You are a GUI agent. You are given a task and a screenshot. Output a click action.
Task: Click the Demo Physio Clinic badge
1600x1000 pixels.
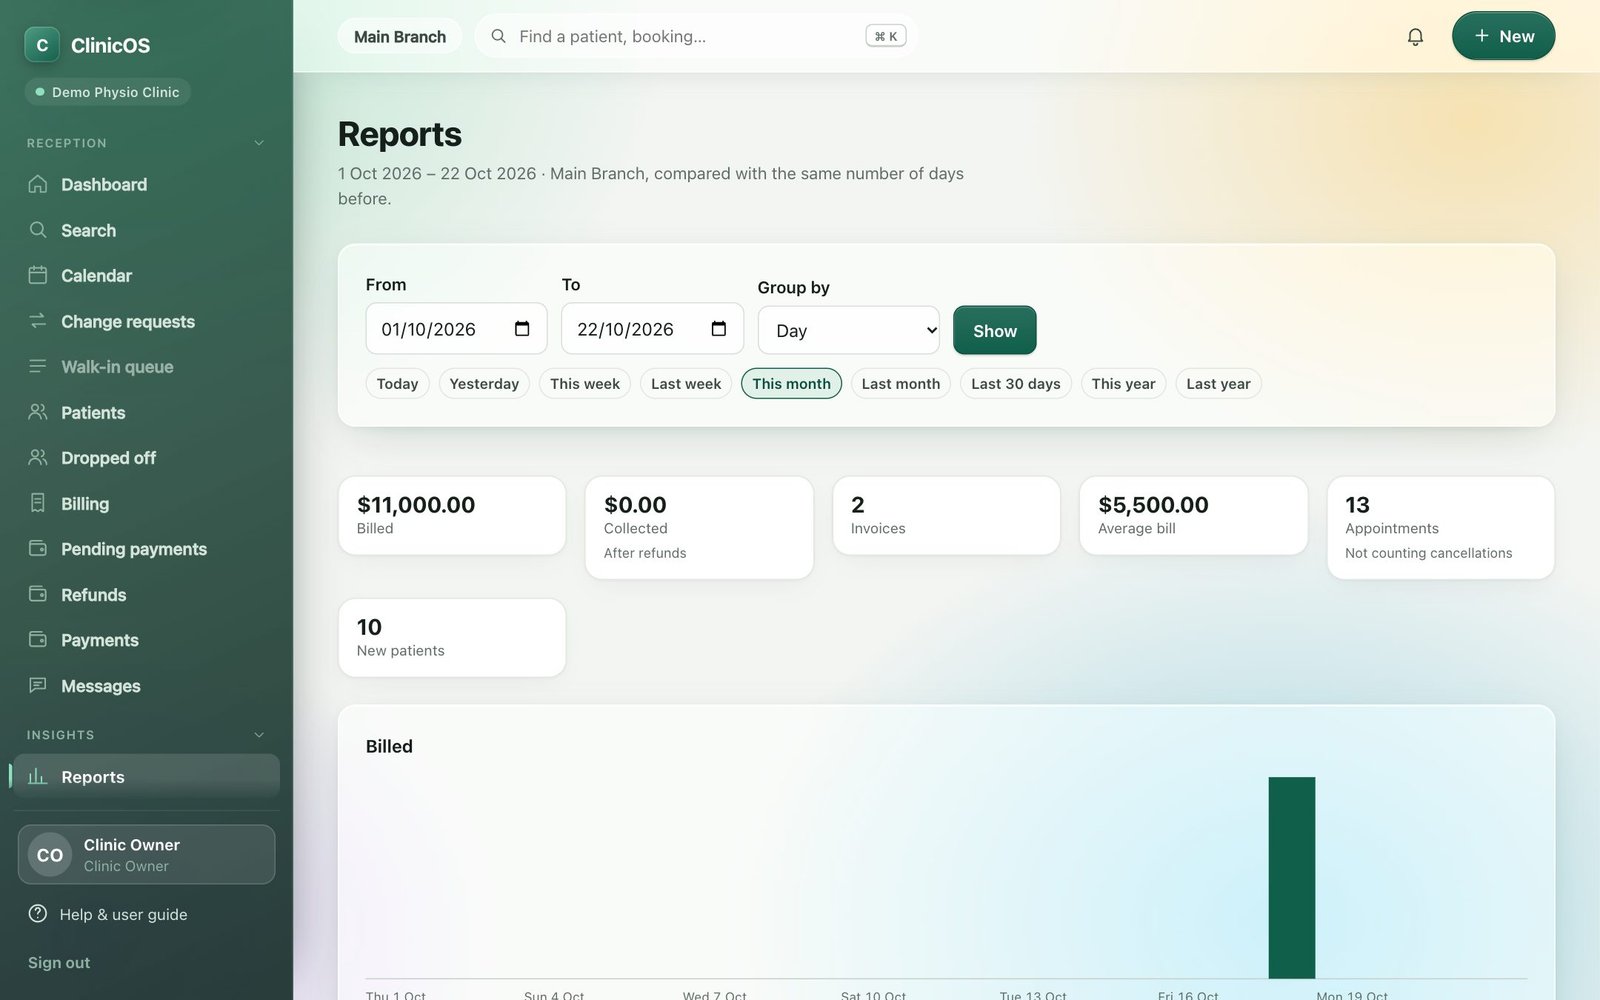coord(108,92)
